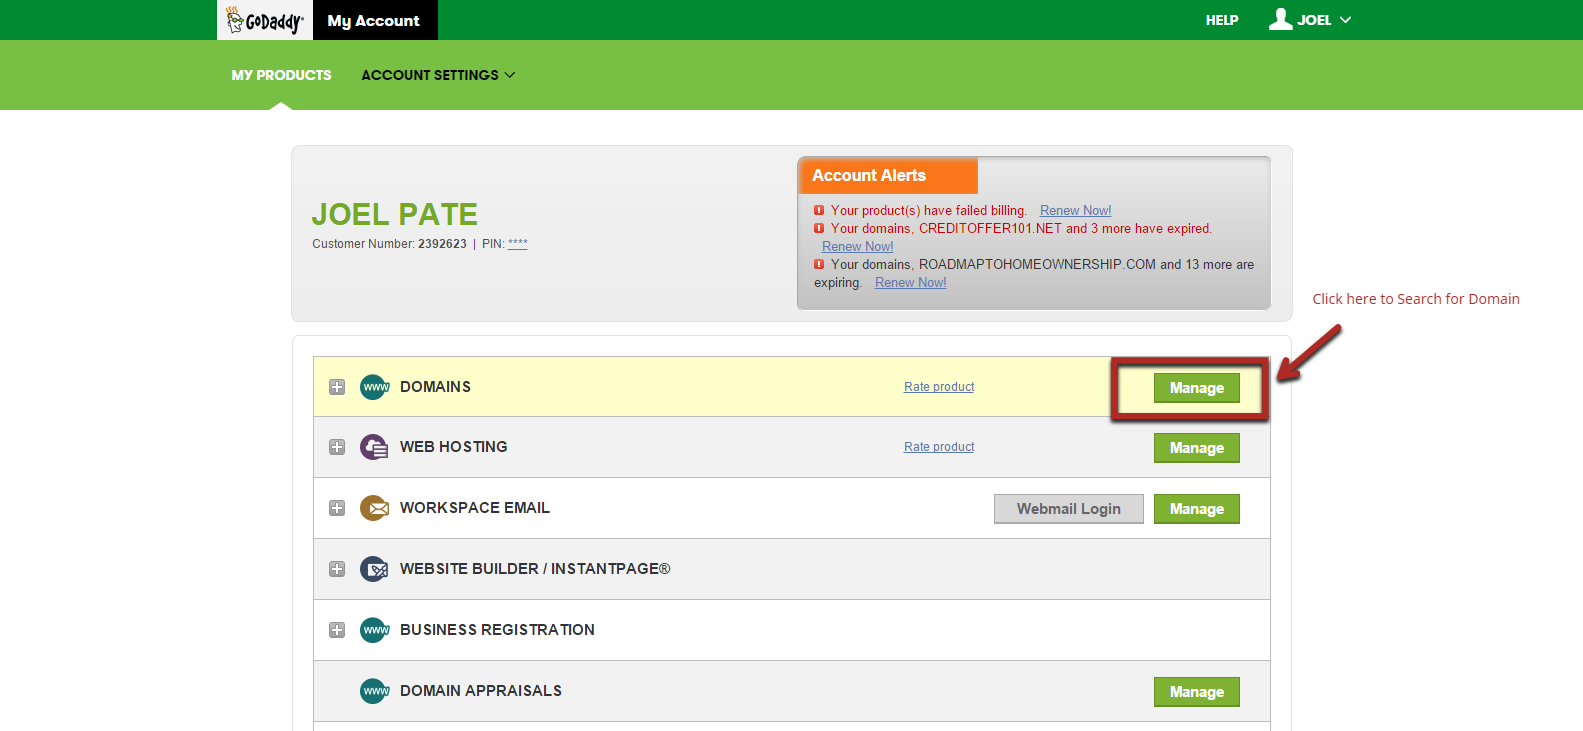The image size is (1583, 731).
Task: Click the WEBSITE BUILDER / INSTANTPAGE title
Action: 535,569
